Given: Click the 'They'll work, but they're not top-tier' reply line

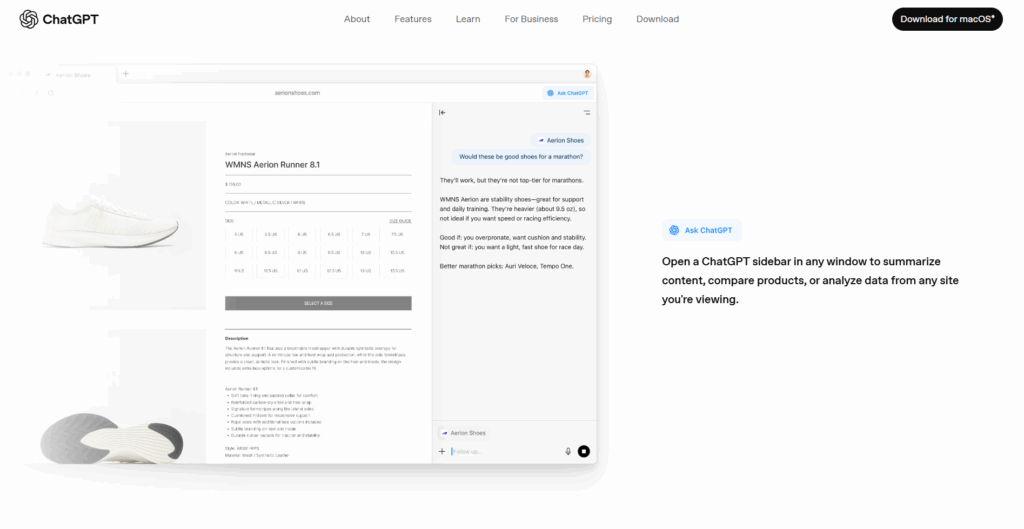Looking at the screenshot, I should [x=511, y=180].
